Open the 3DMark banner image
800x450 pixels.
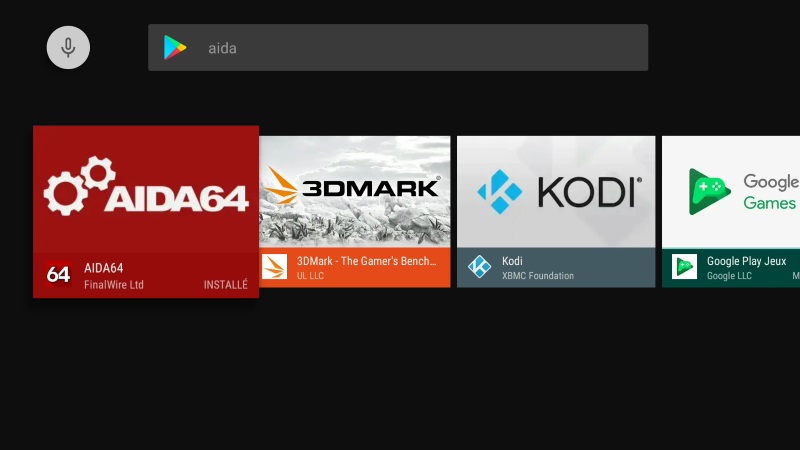point(355,192)
